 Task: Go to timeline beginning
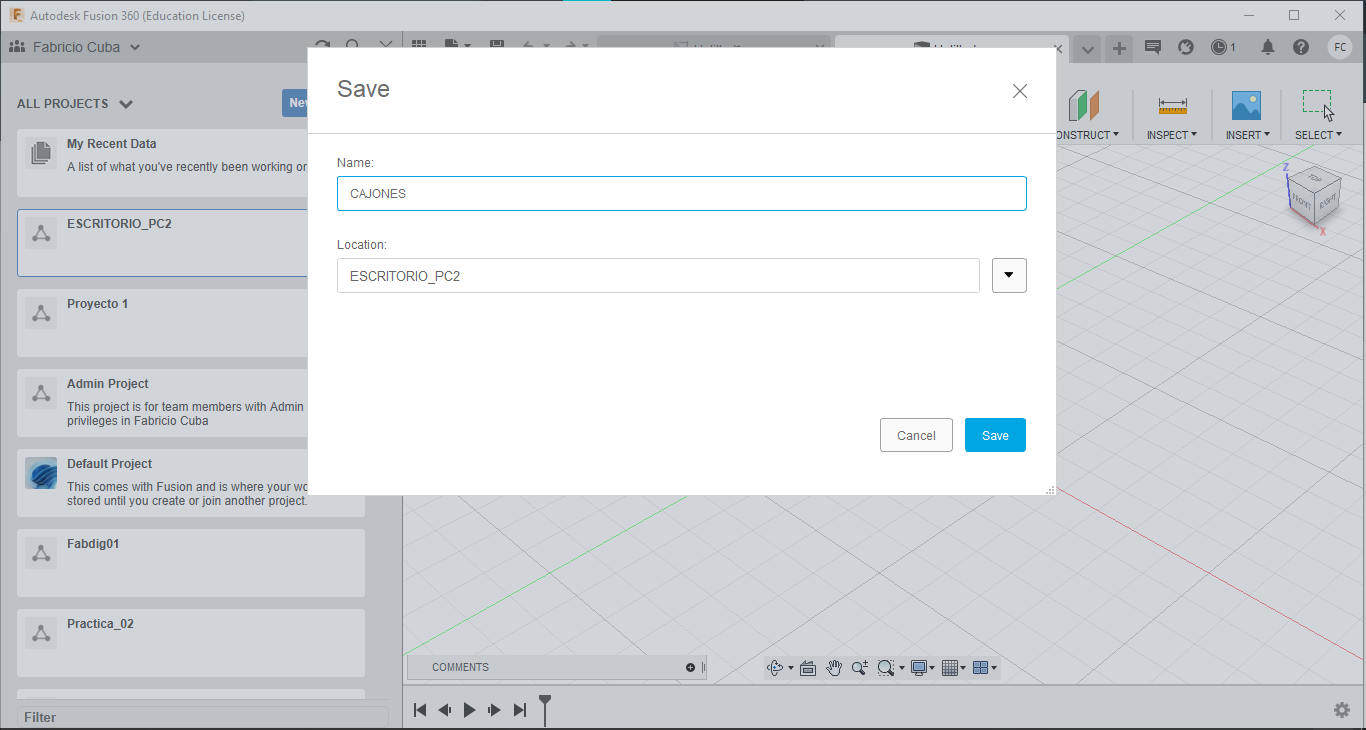pyautogui.click(x=420, y=710)
